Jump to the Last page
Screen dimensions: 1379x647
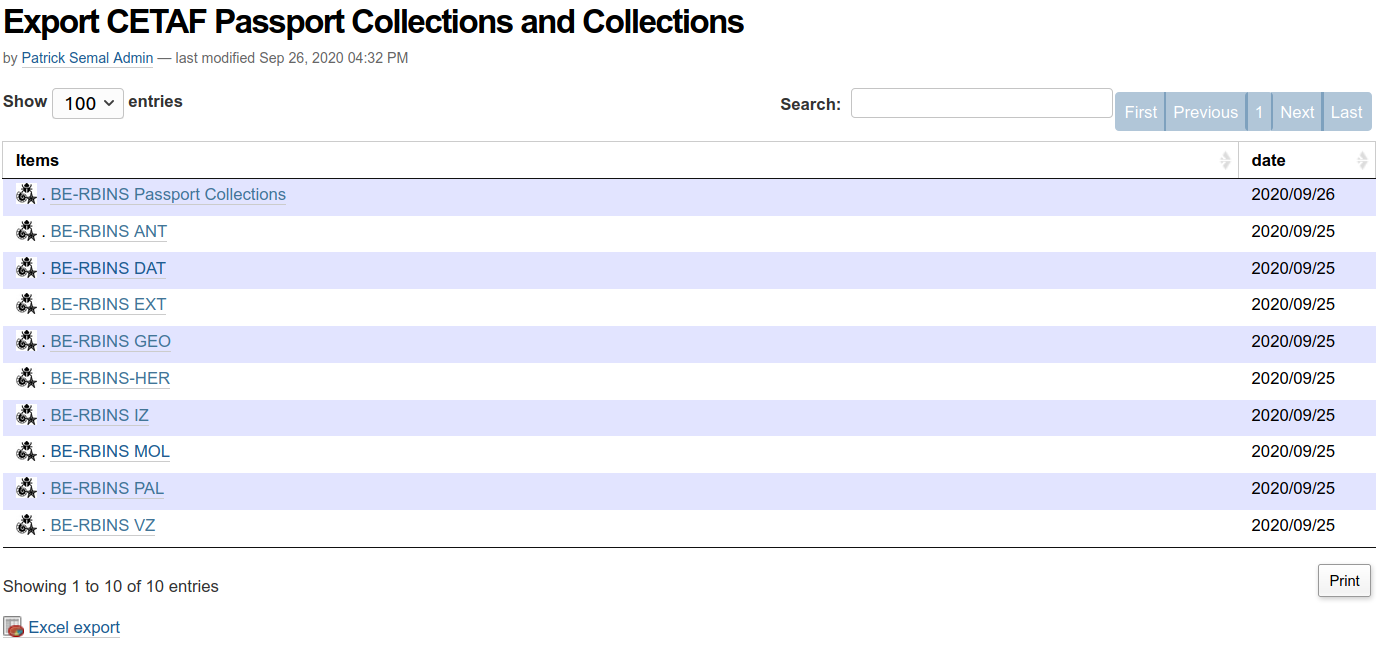1346,112
